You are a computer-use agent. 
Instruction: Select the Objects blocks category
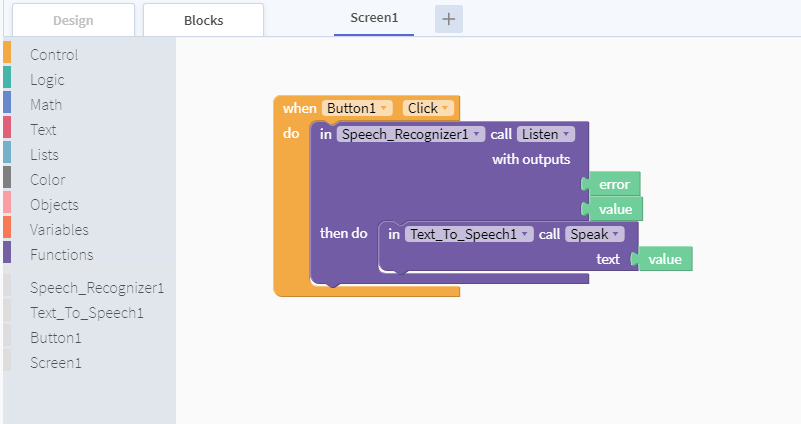(x=54, y=205)
